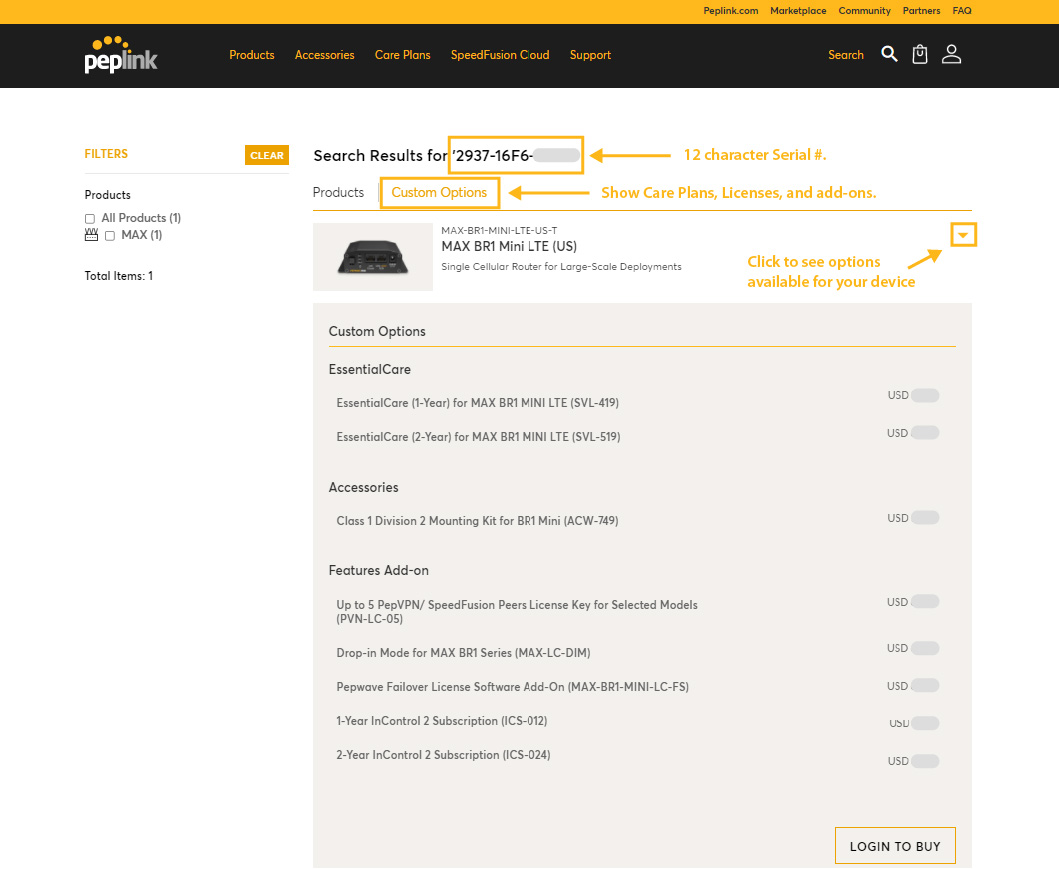Screen dimensions: 1059x869
Task: Select PepVPN/SpeedFusion Peers License Key option
Action: pyautogui.click(x=517, y=612)
